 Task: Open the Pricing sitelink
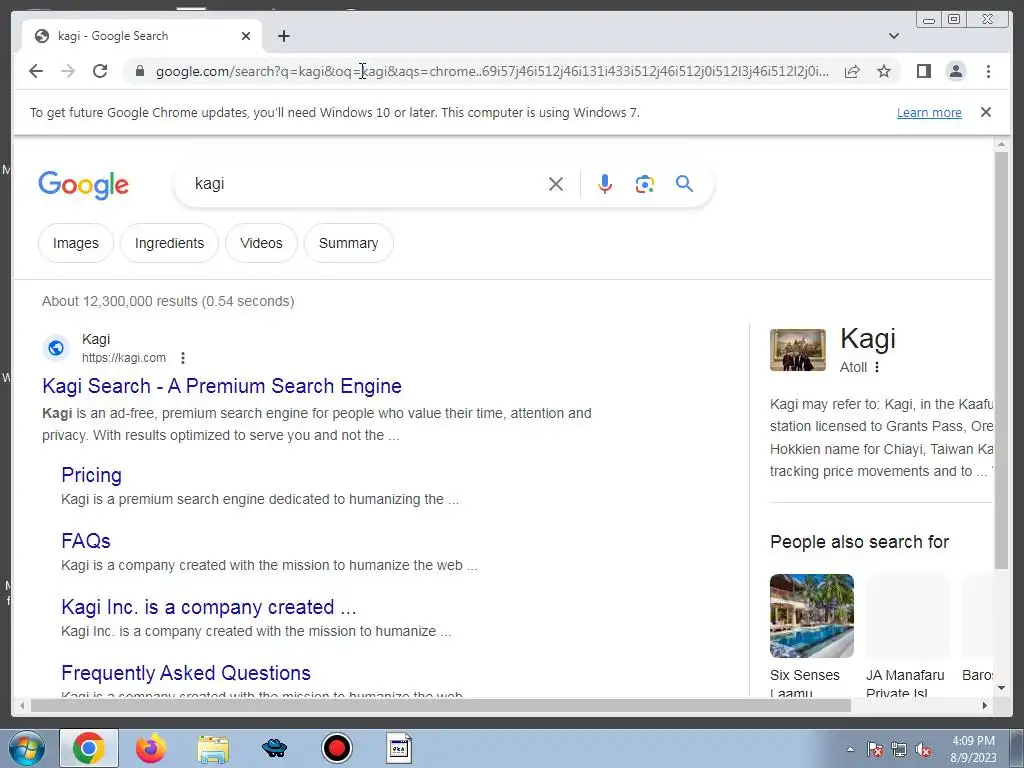pos(91,475)
